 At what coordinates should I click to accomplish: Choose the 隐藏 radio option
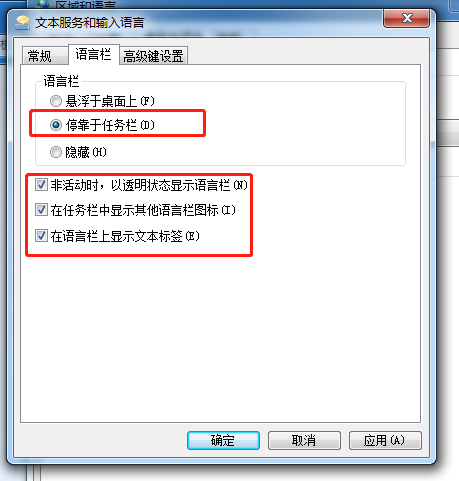[x=56, y=152]
